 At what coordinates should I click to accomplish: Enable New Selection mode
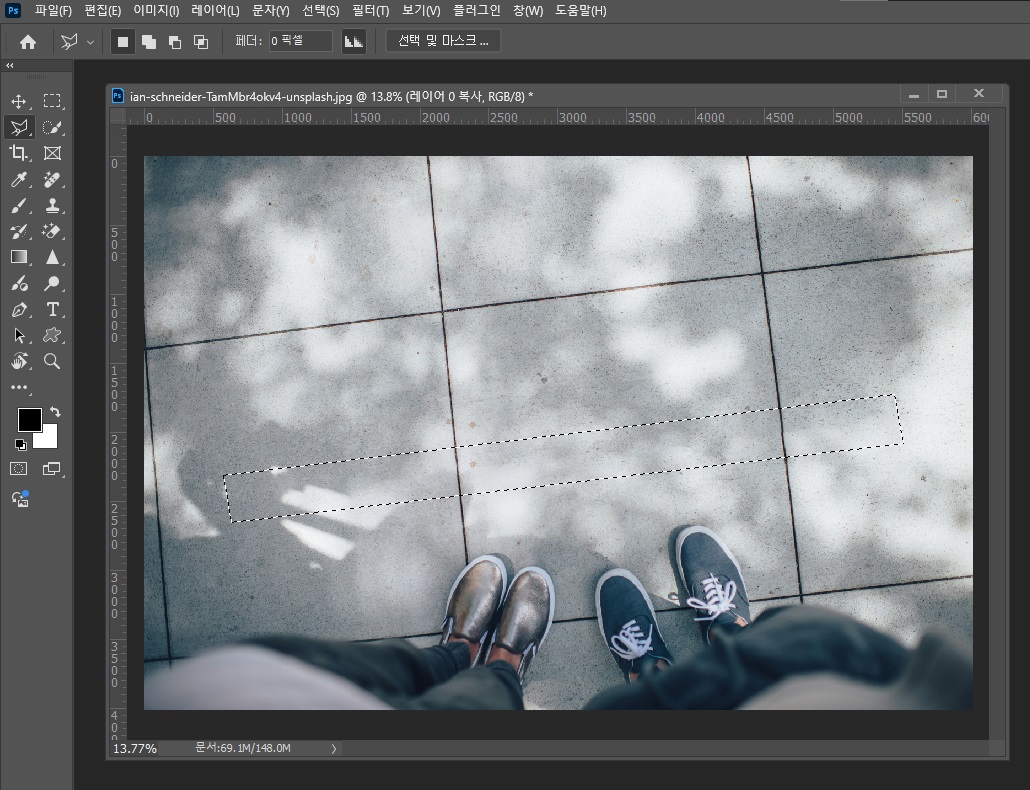click(x=123, y=42)
